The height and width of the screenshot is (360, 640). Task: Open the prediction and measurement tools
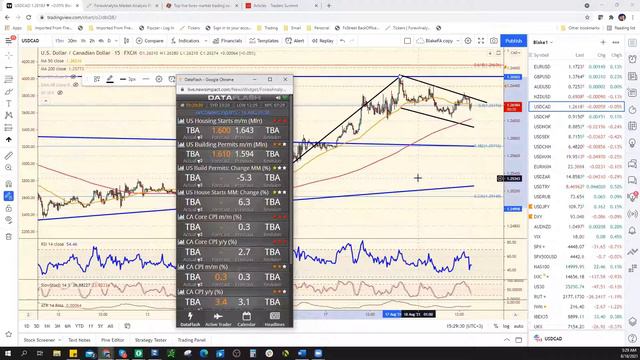(9, 128)
